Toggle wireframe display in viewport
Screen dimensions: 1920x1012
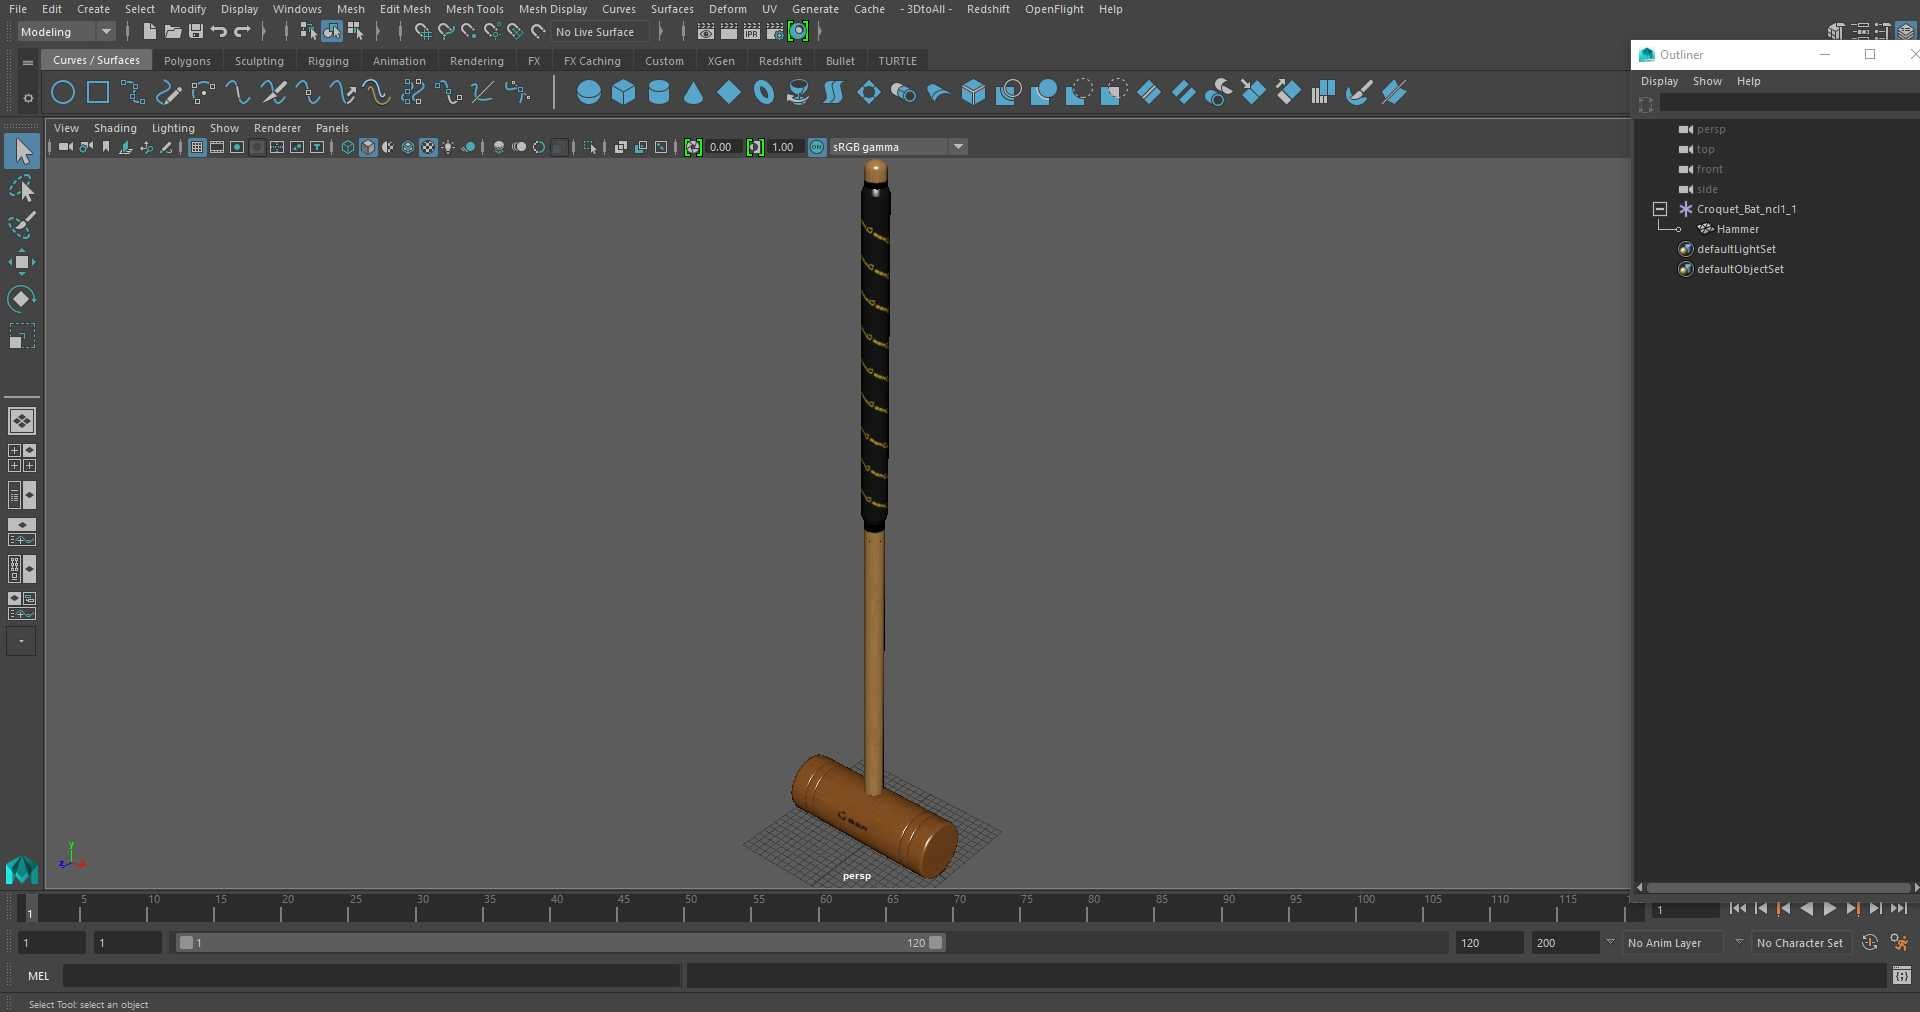coord(348,147)
